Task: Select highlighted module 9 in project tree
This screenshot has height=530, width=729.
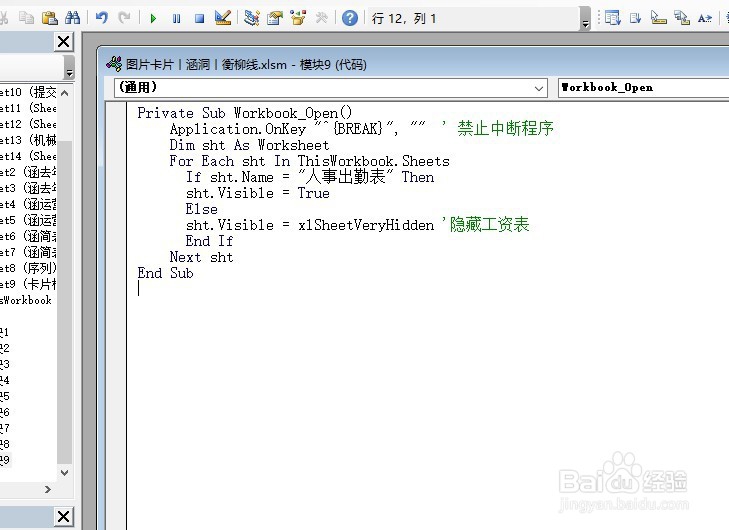Action: (5, 460)
